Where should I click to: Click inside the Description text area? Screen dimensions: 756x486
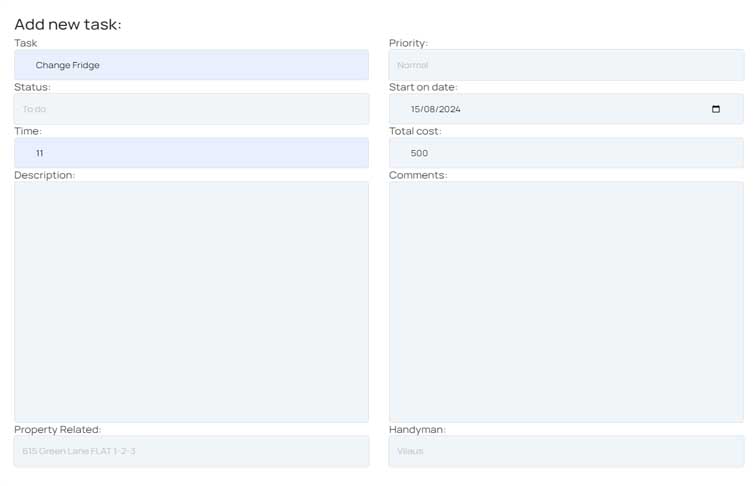pyautogui.click(x=191, y=302)
